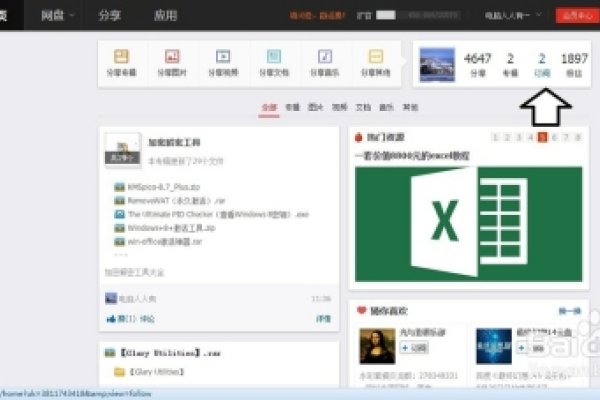The width and height of the screenshot is (600, 400).
Task: Open the 【Glary Utilities】 folder
Action: tap(156, 372)
